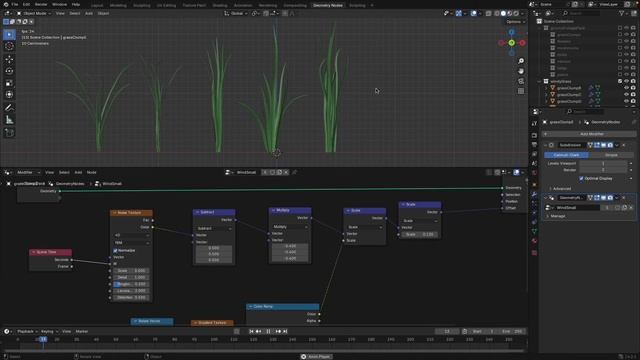Remove the Subdivision modifier with its X
The height and width of the screenshot is (360, 640).
coord(624,145)
